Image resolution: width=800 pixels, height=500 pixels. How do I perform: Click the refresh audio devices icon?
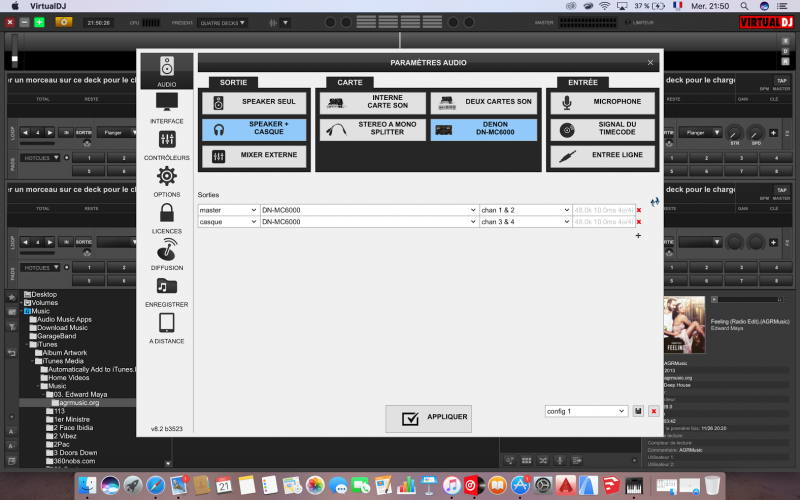655,202
